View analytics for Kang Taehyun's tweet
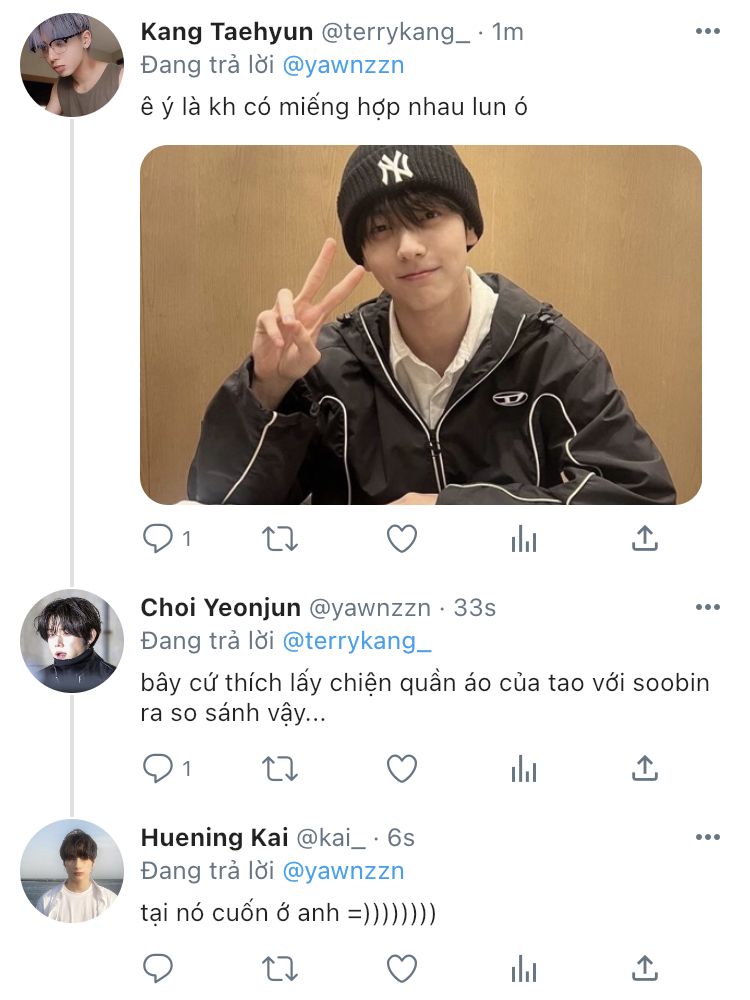 click(523, 540)
